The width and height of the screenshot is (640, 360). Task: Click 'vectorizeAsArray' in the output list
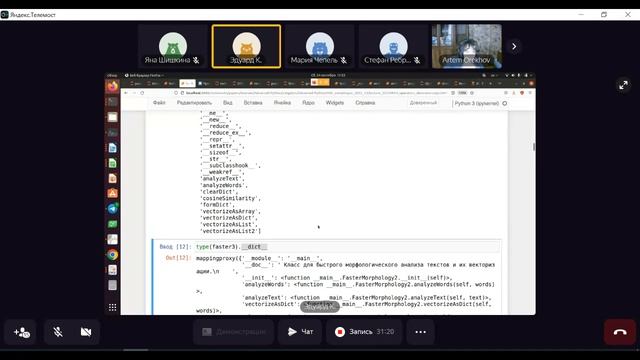tap(230, 211)
